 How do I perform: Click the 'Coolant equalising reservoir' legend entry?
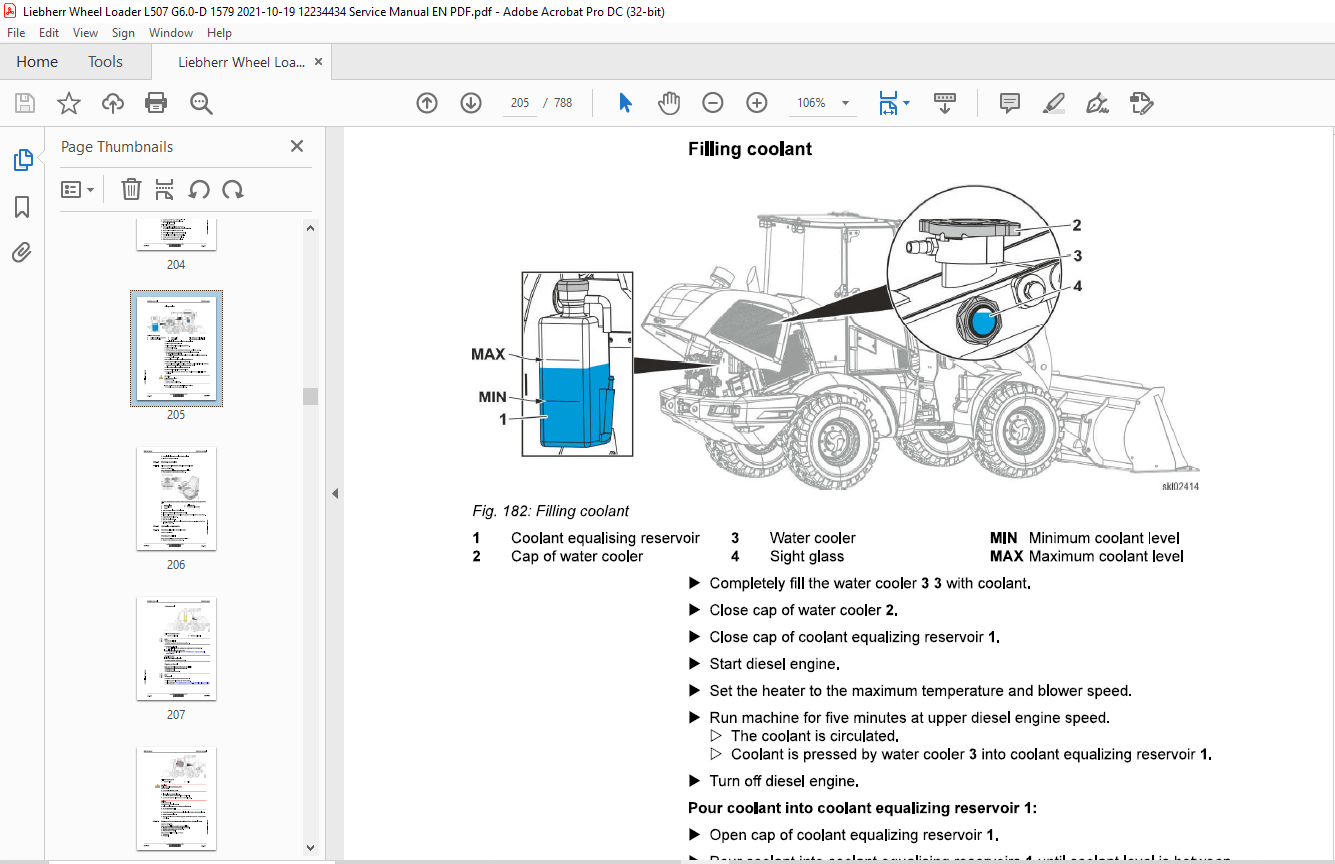605,538
